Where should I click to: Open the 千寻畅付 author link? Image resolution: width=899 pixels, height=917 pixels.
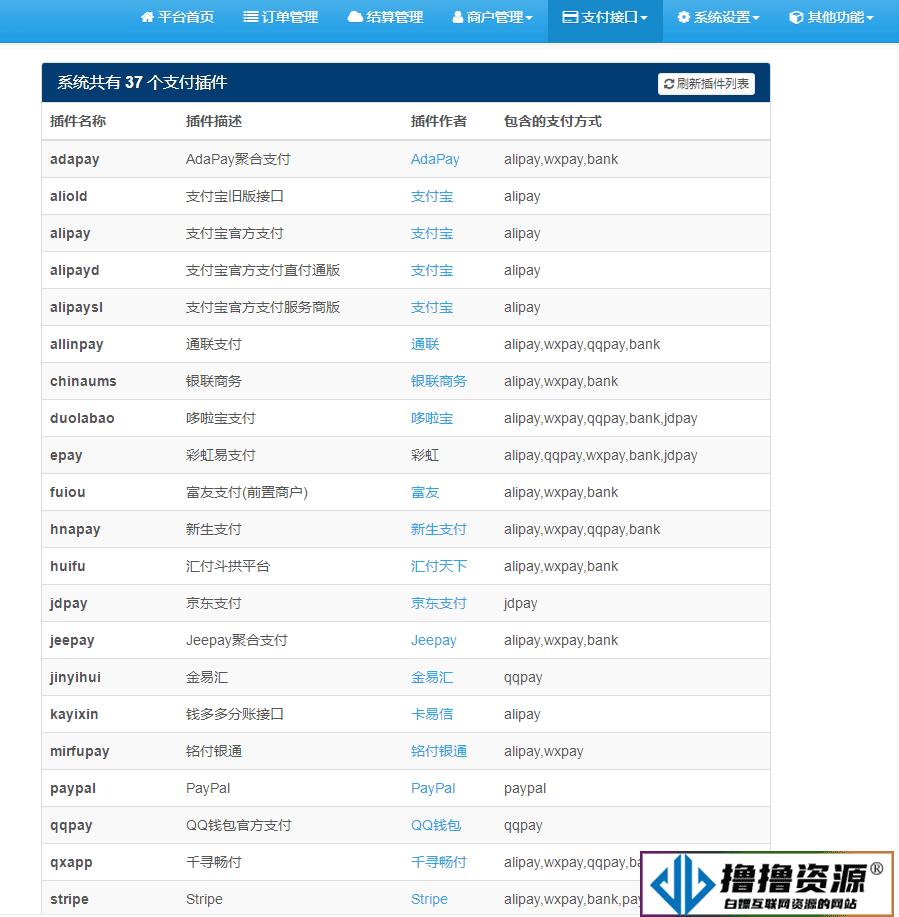[439, 862]
